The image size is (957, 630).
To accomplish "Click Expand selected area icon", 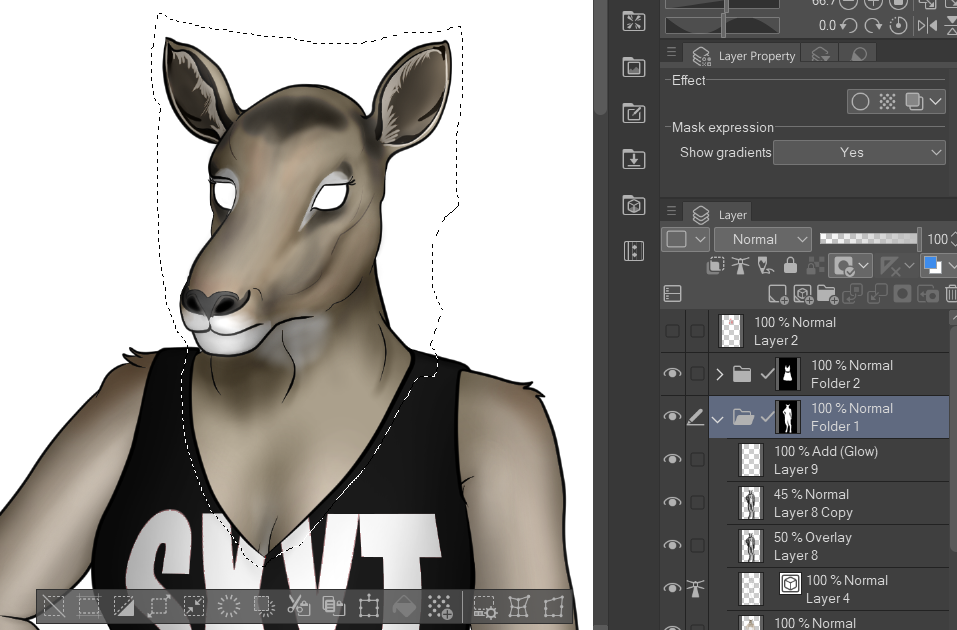I will [x=159, y=606].
